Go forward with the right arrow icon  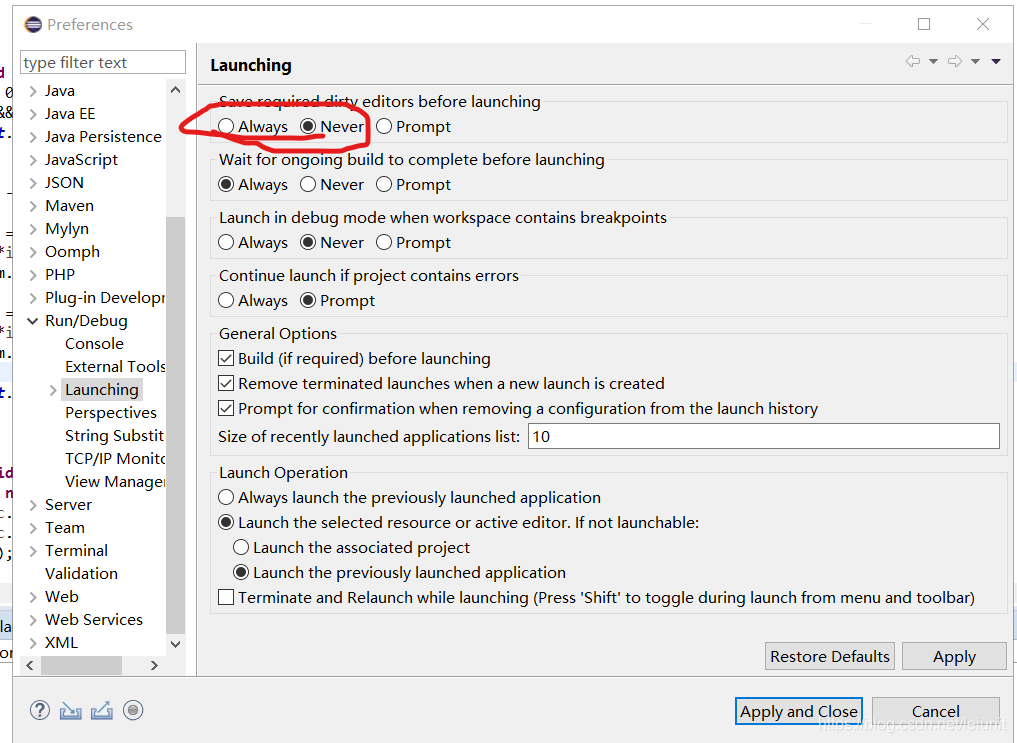[955, 61]
